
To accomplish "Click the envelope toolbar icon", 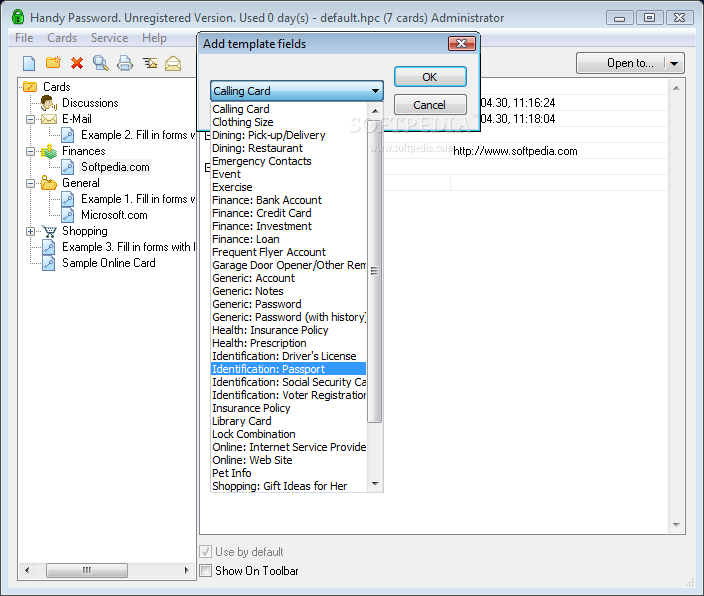I will [173, 64].
